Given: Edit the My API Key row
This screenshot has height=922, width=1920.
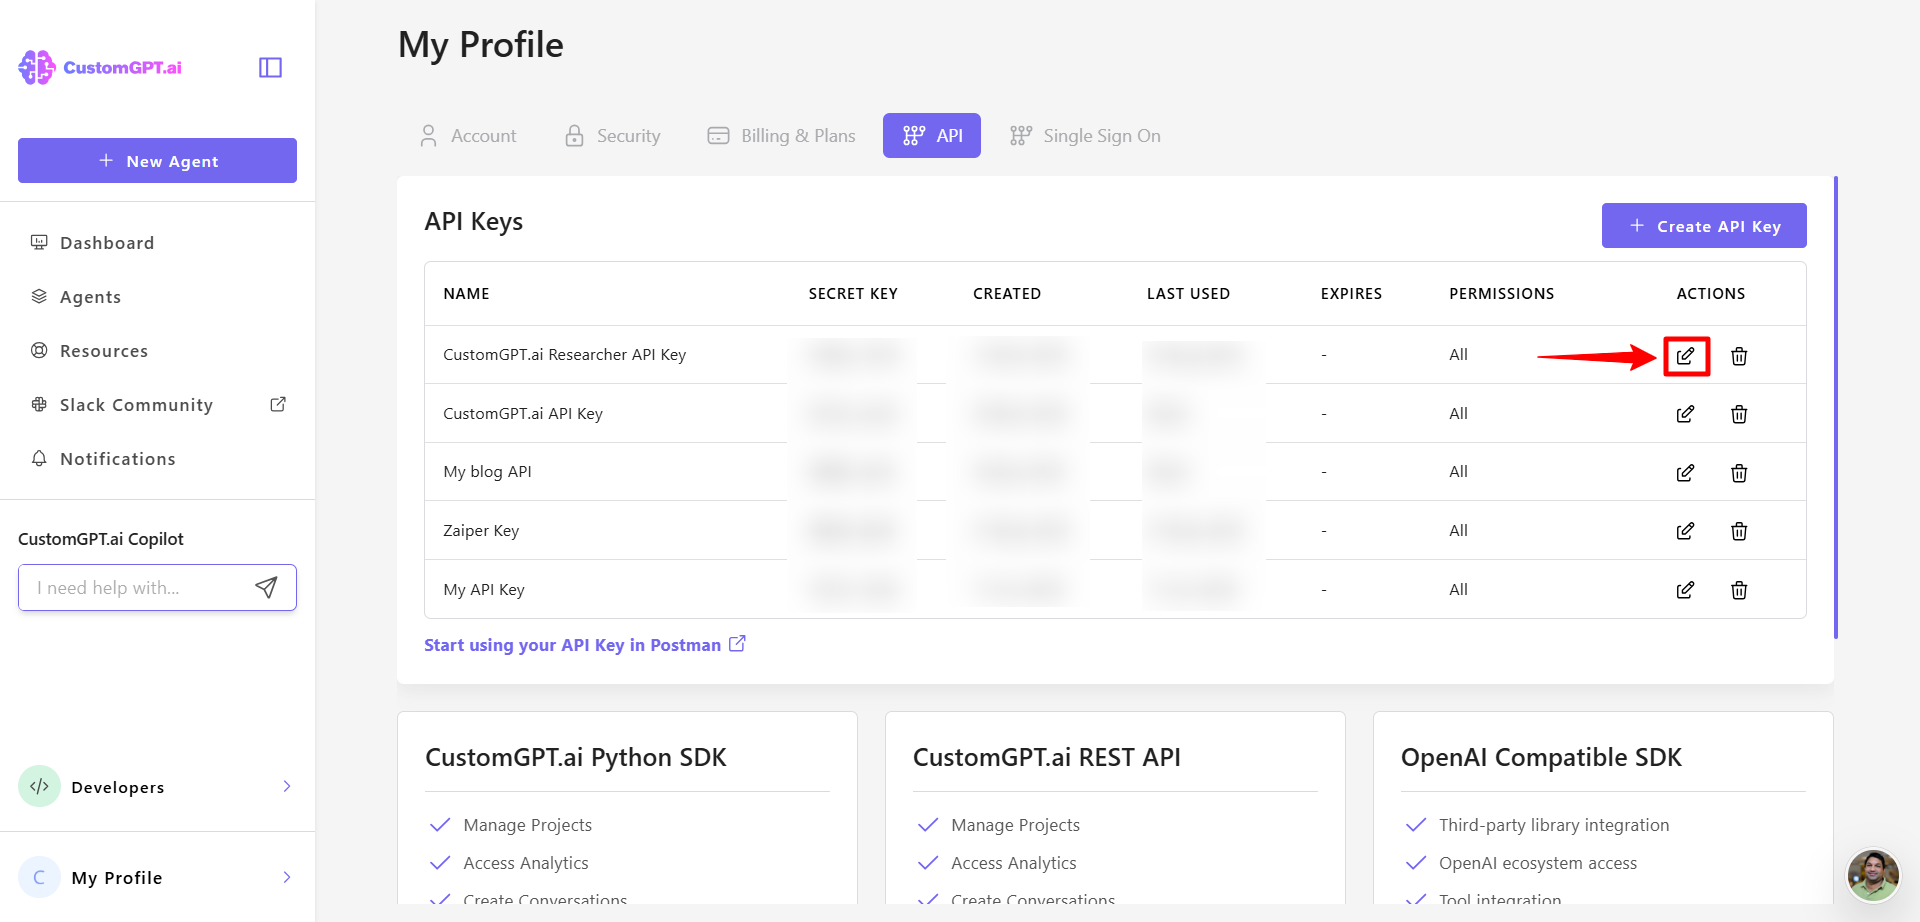Looking at the screenshot, I should click(1685, 590).
